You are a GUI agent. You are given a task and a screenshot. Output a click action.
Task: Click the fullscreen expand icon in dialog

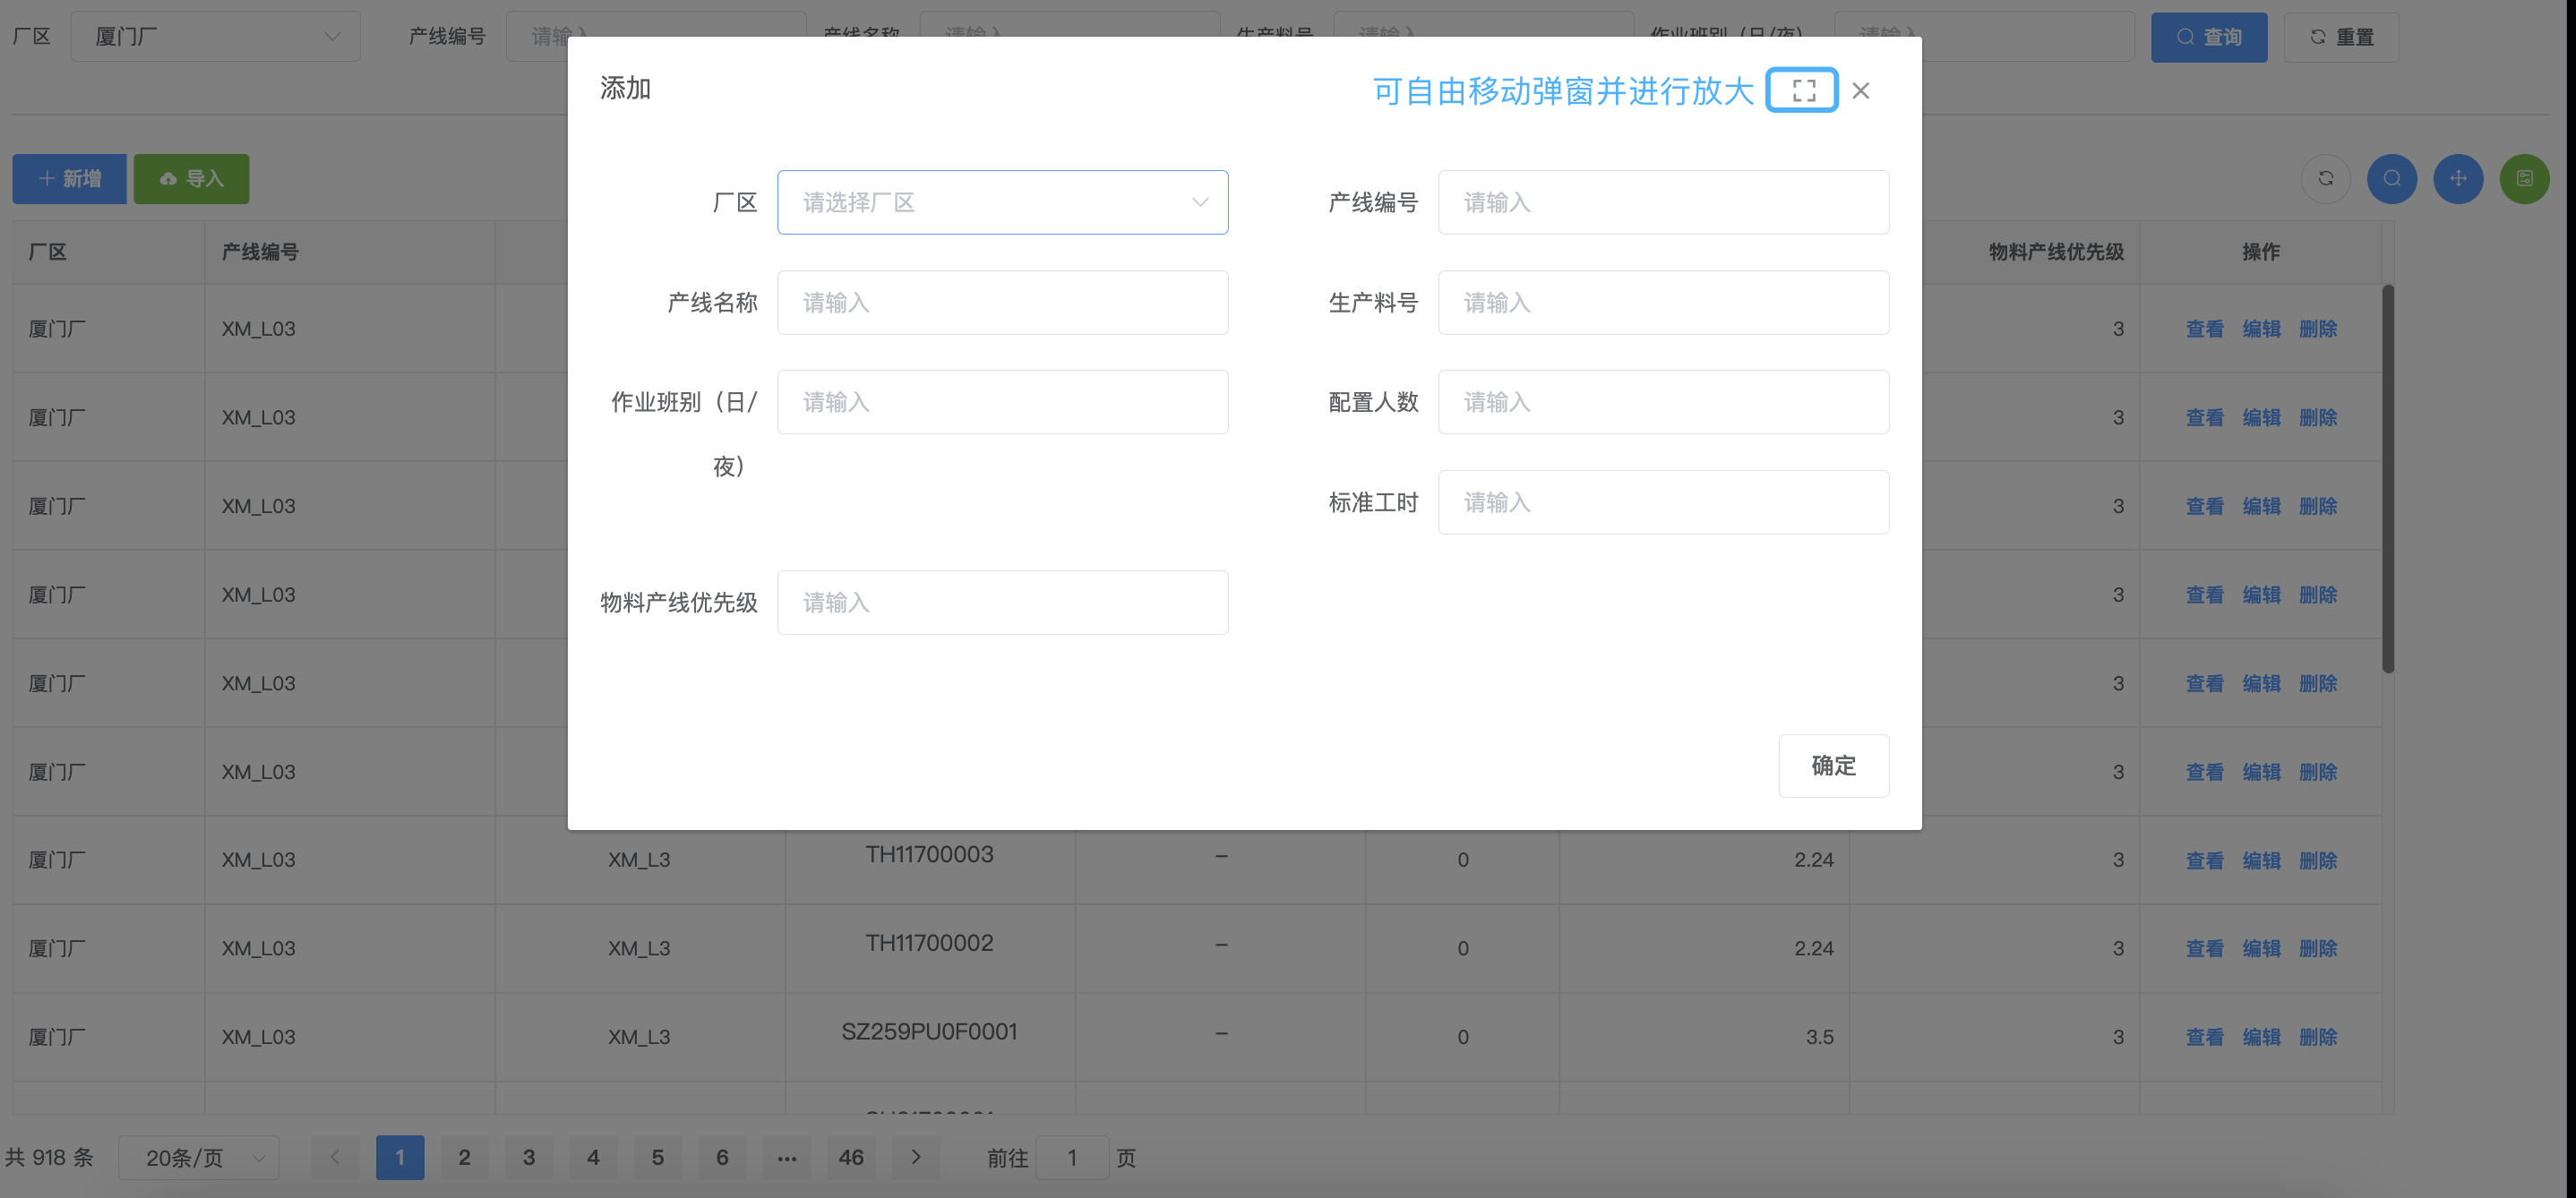[x=1803, y=90]
